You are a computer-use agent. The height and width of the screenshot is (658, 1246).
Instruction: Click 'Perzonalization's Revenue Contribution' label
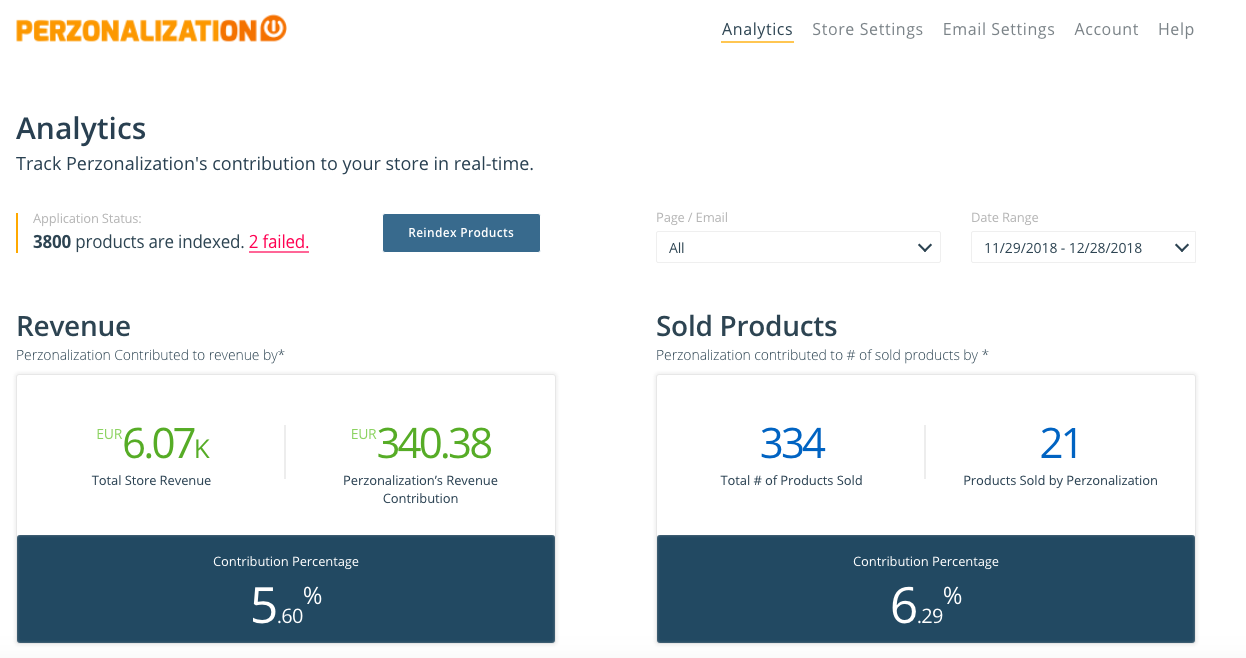click(x=421, y=490)
